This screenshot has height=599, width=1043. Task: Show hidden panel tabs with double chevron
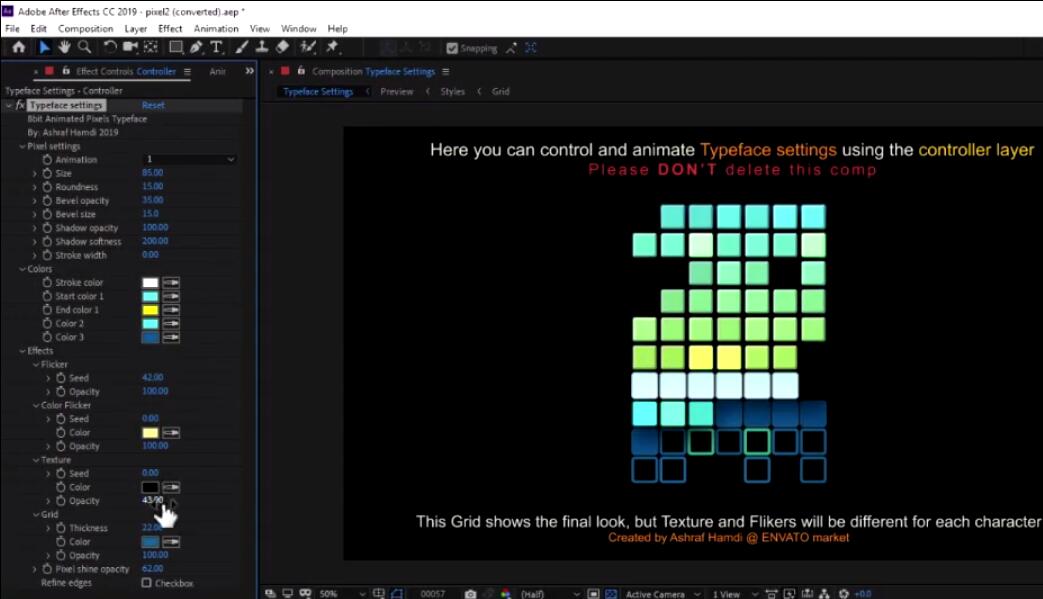(249, 70)
